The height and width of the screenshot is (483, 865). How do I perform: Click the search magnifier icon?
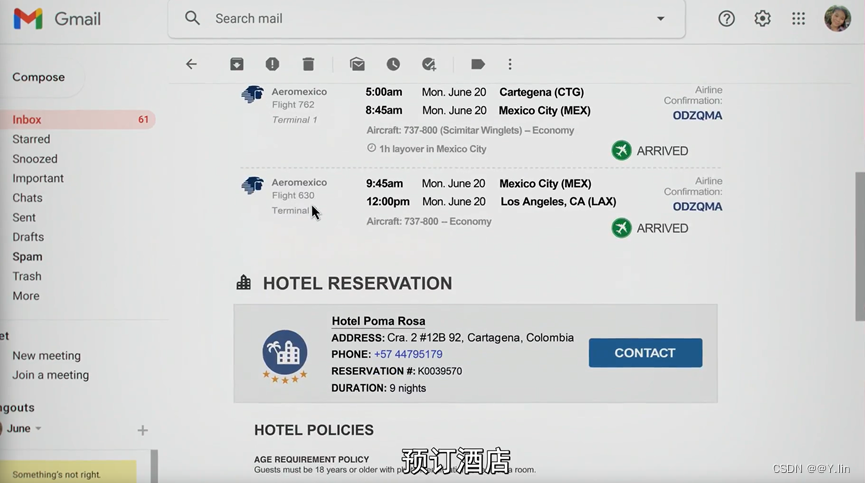coord(192,18)
